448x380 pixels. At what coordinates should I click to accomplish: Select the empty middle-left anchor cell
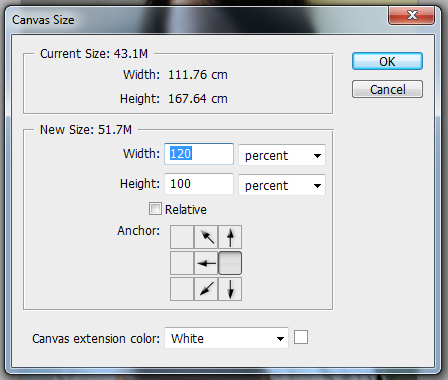click(182, 263)
